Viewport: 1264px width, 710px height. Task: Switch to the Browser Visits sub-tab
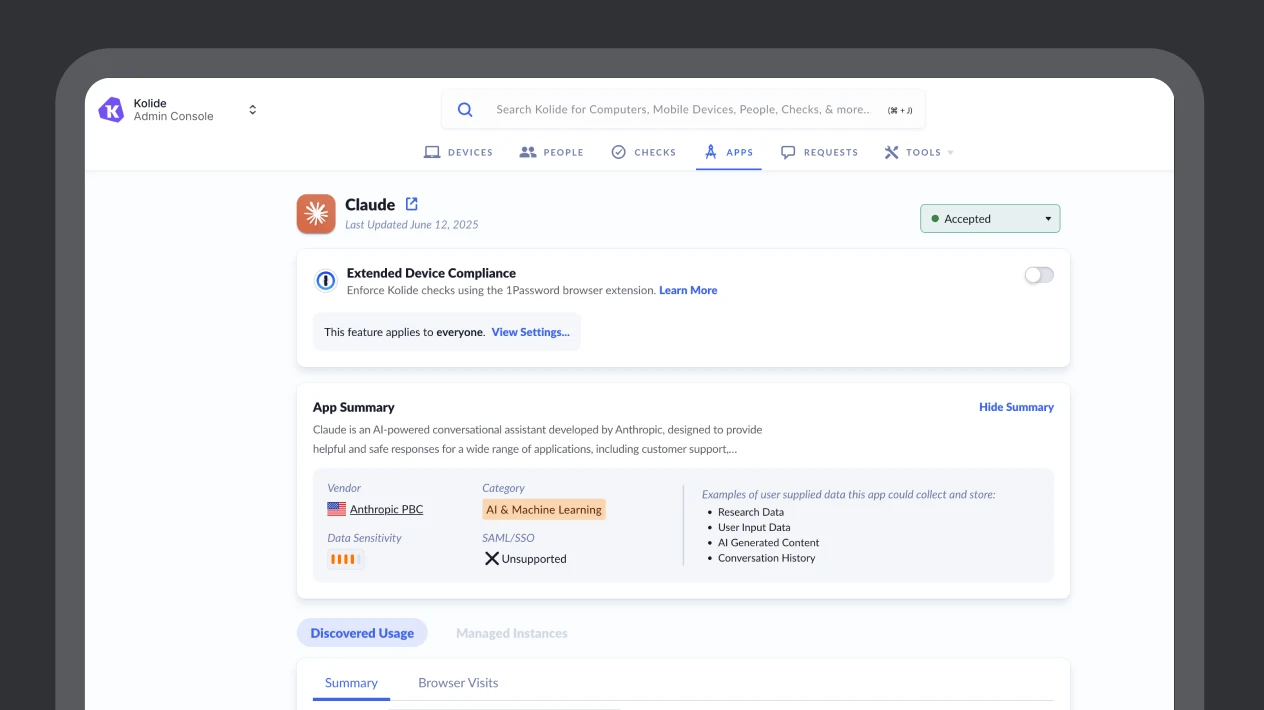[458, 683]
